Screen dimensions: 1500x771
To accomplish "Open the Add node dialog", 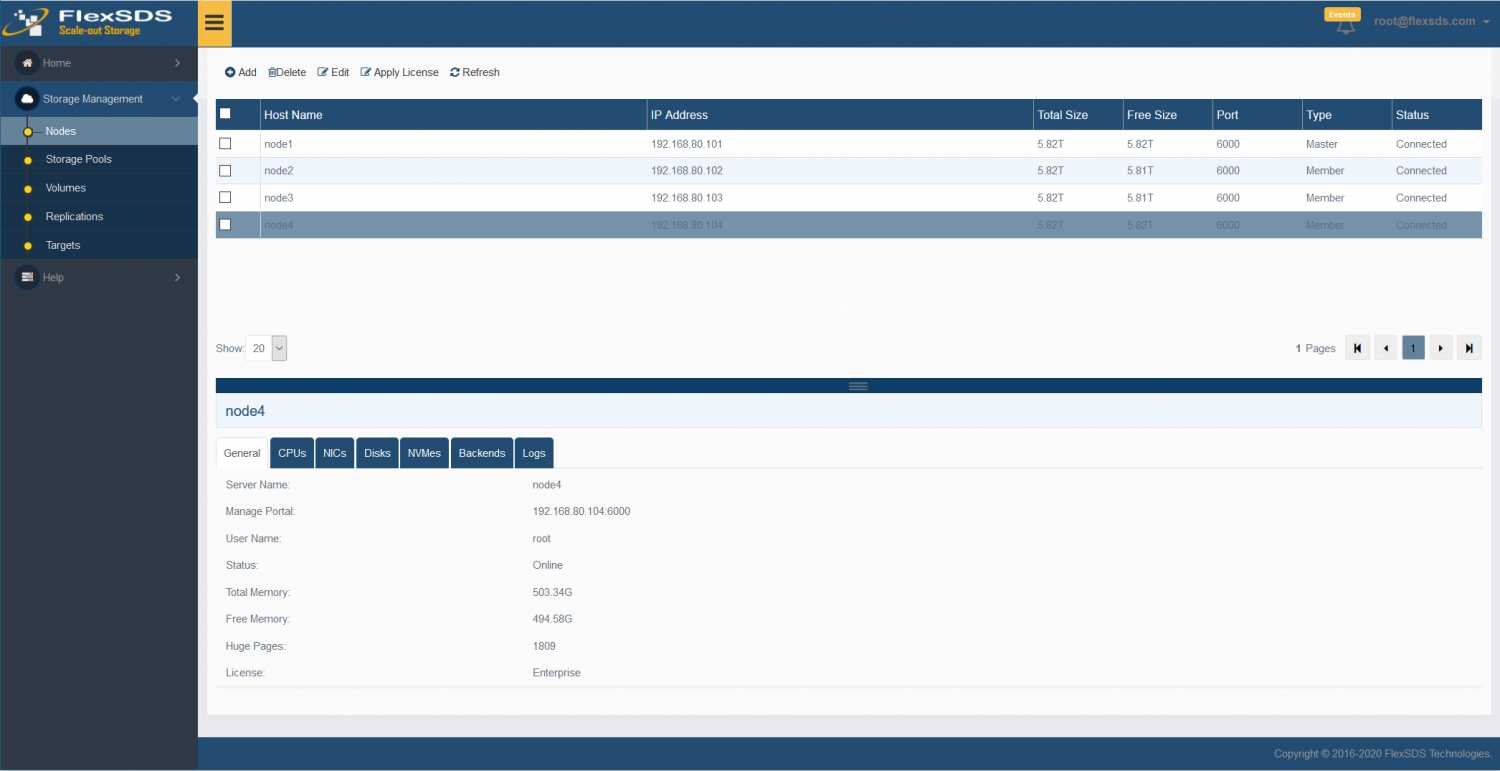I will [x=240, y=72].
